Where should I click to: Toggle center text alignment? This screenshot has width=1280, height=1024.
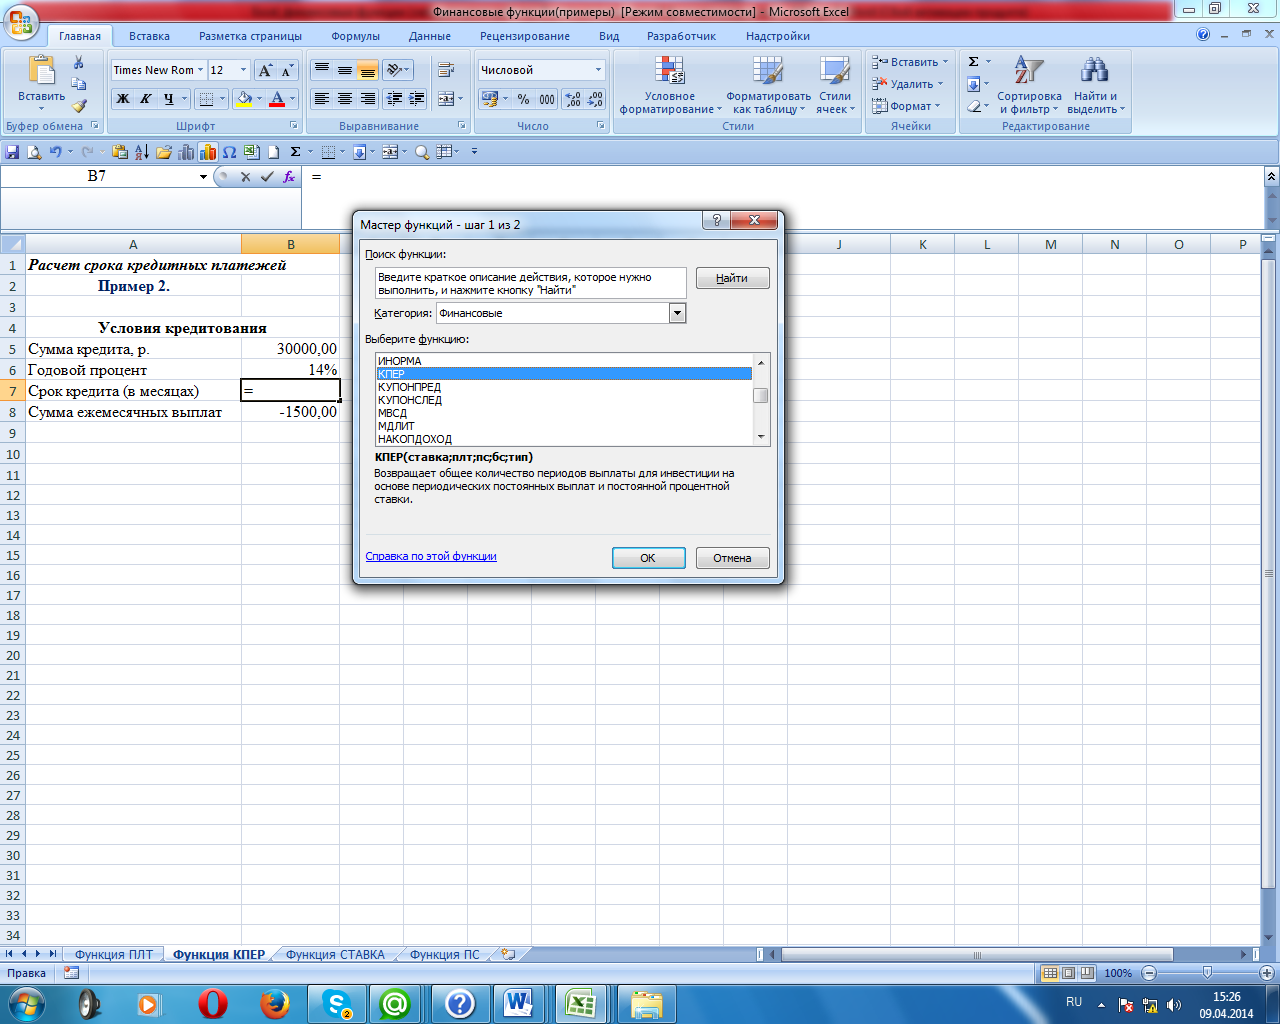[345, 99]
